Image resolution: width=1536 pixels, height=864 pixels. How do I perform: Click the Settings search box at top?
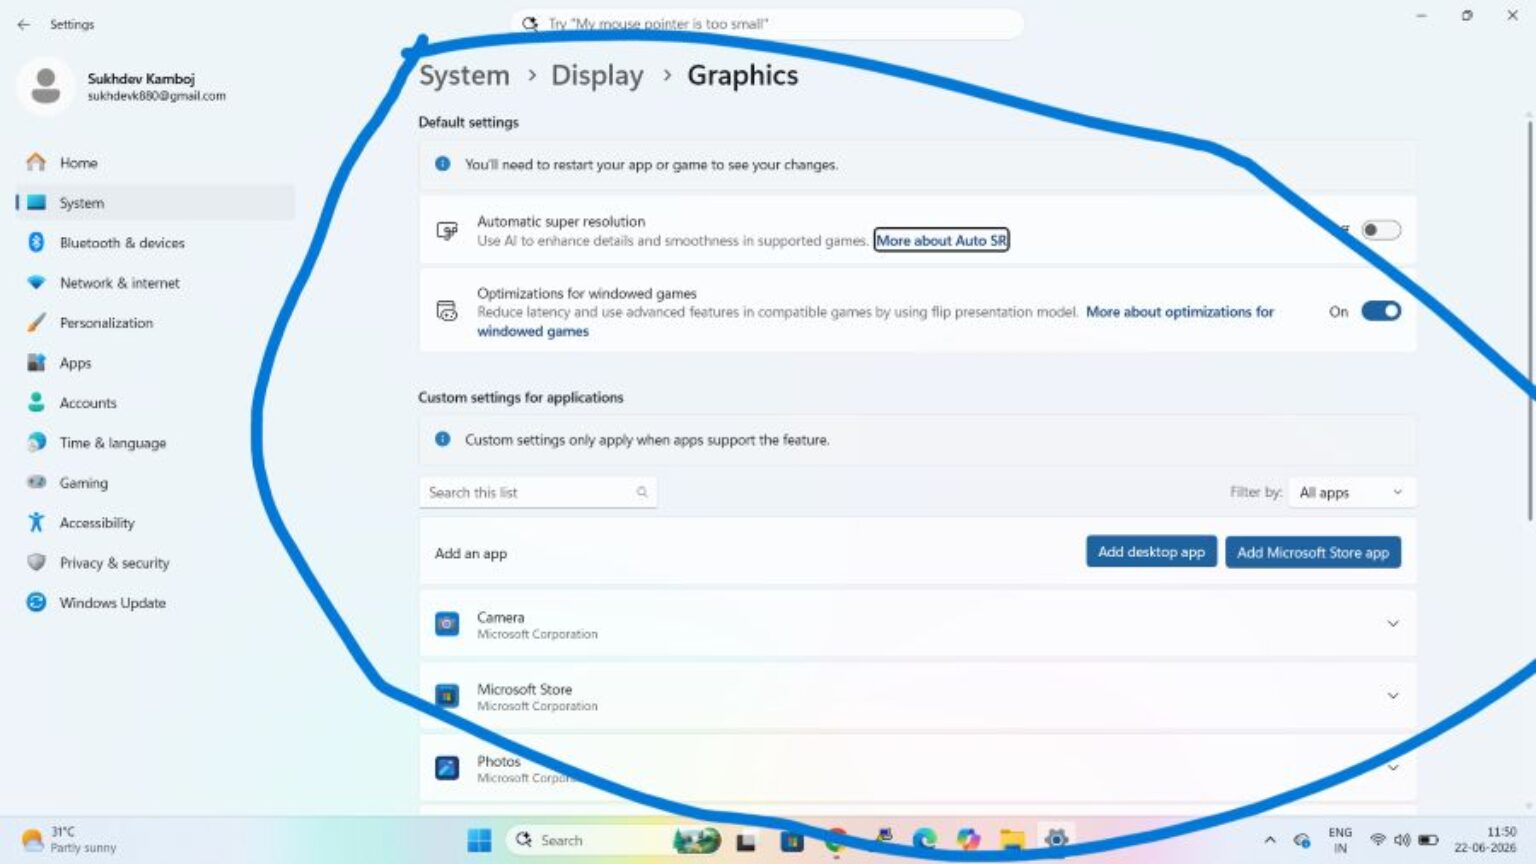click(x=767, y=24)
